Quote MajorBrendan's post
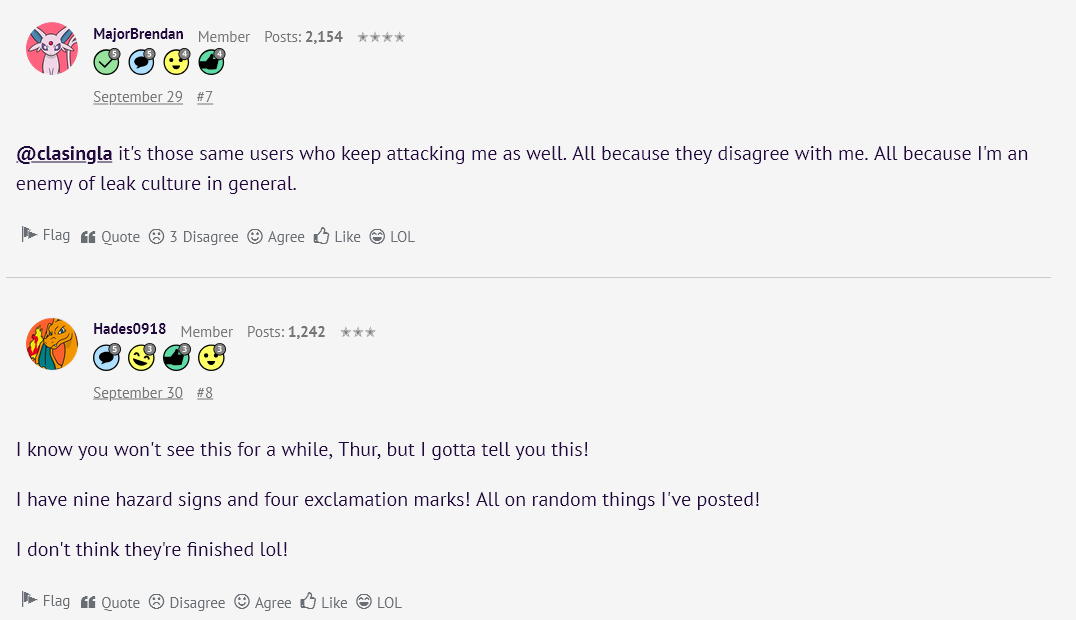Screen dimensions: 1076x620 point(110,237)
